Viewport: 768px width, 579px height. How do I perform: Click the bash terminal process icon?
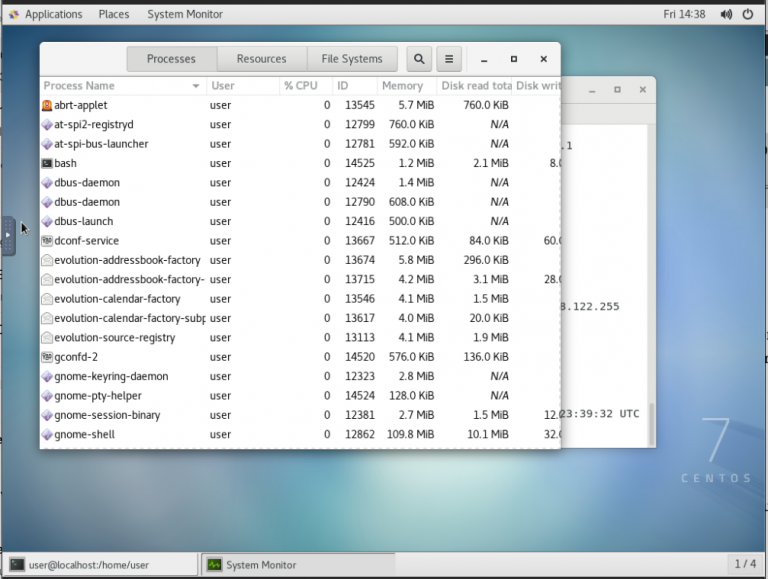(47, 163)
